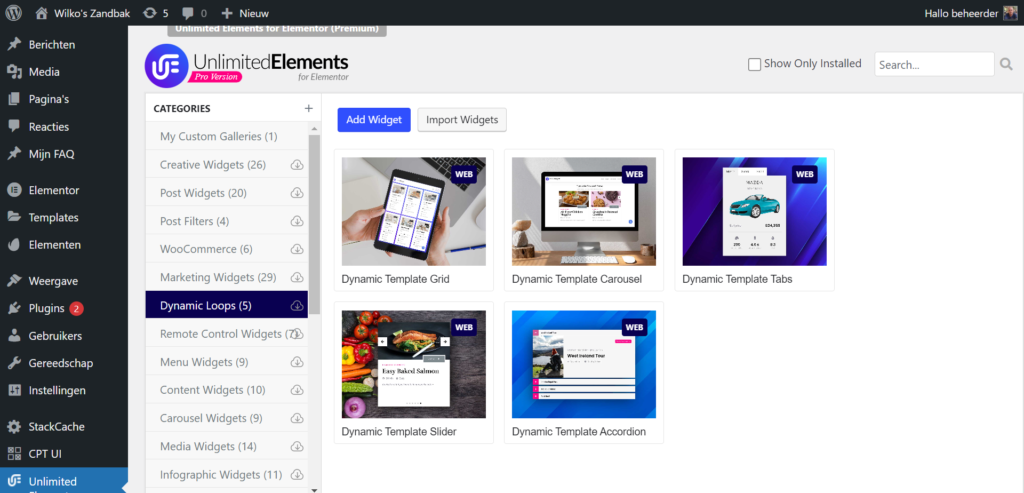
Task: Select Marketing Widgets (29) category
Action: click(227, 278)
